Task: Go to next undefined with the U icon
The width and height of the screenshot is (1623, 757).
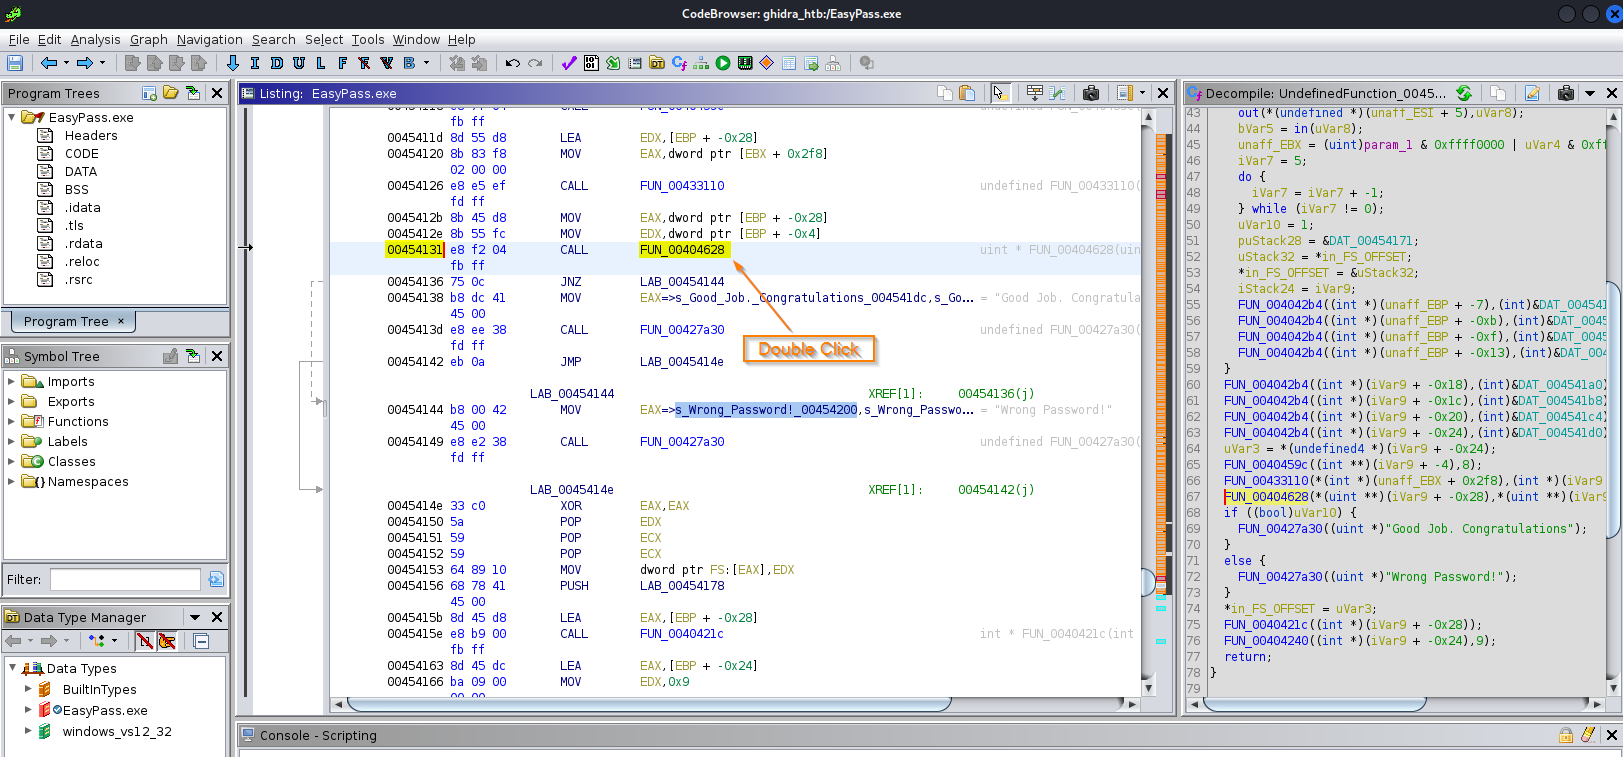Action: [299, 63]
